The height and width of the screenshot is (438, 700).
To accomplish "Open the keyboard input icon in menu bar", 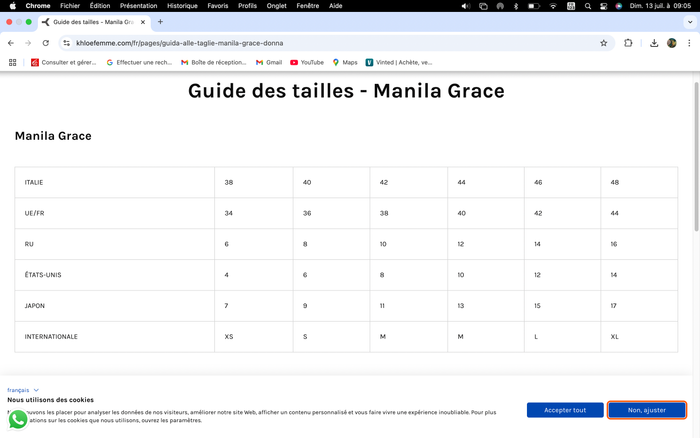I will coord(571,6).
